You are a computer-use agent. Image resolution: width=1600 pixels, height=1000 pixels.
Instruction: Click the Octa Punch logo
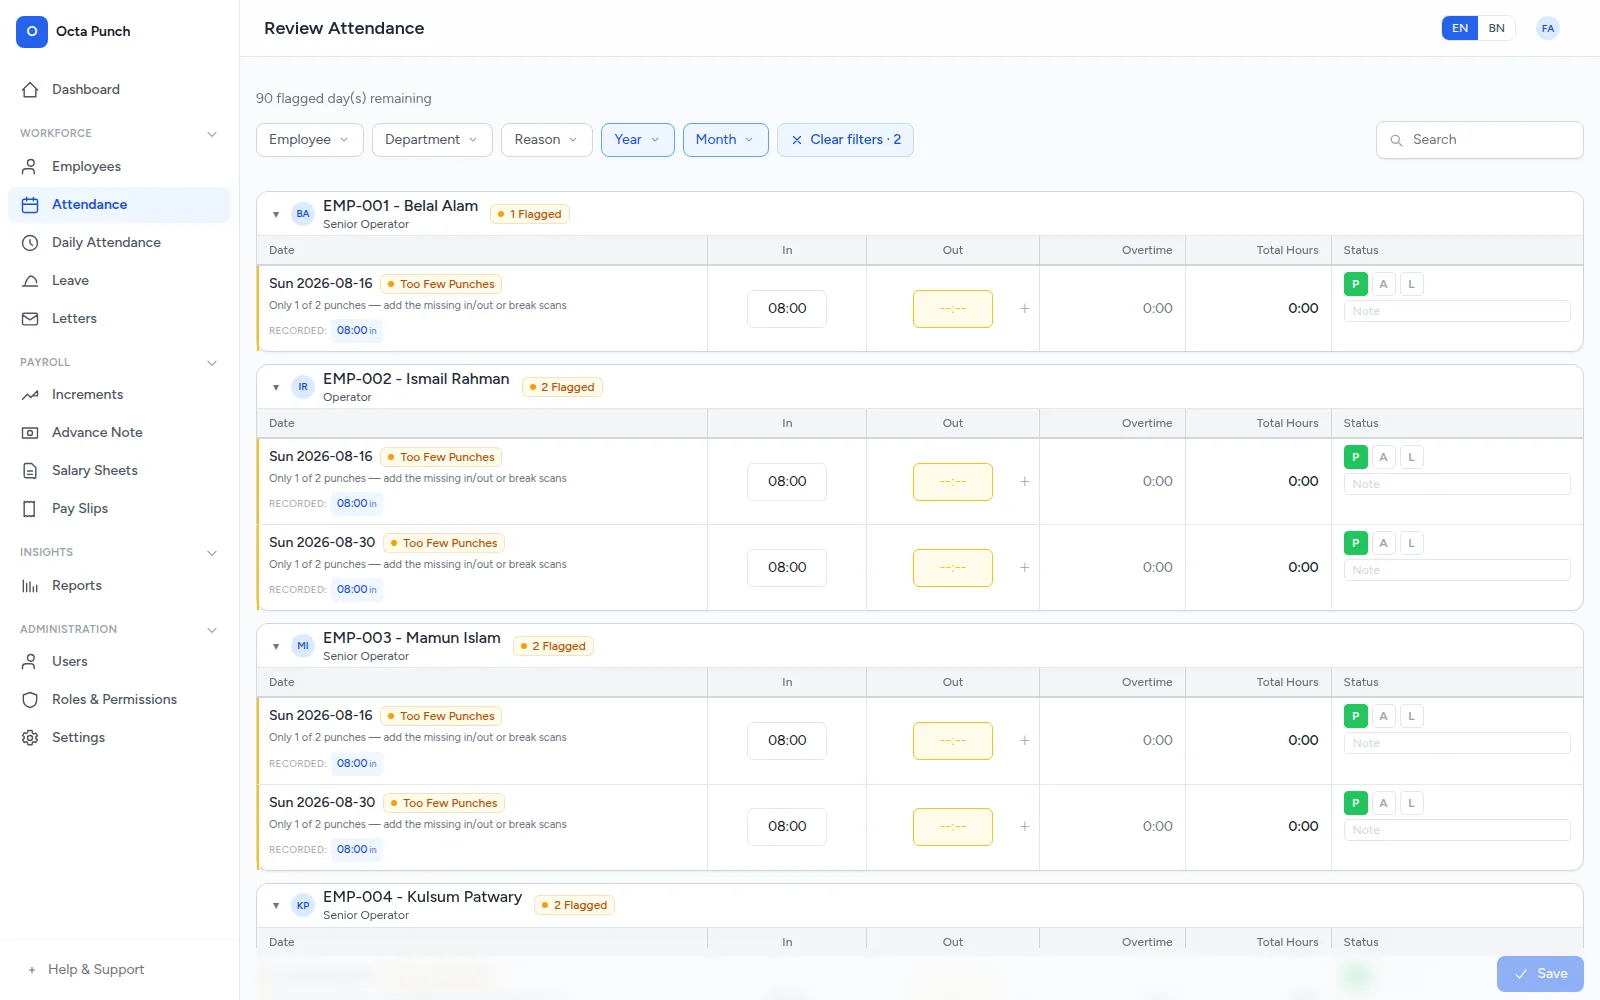[x=32, y=31]
